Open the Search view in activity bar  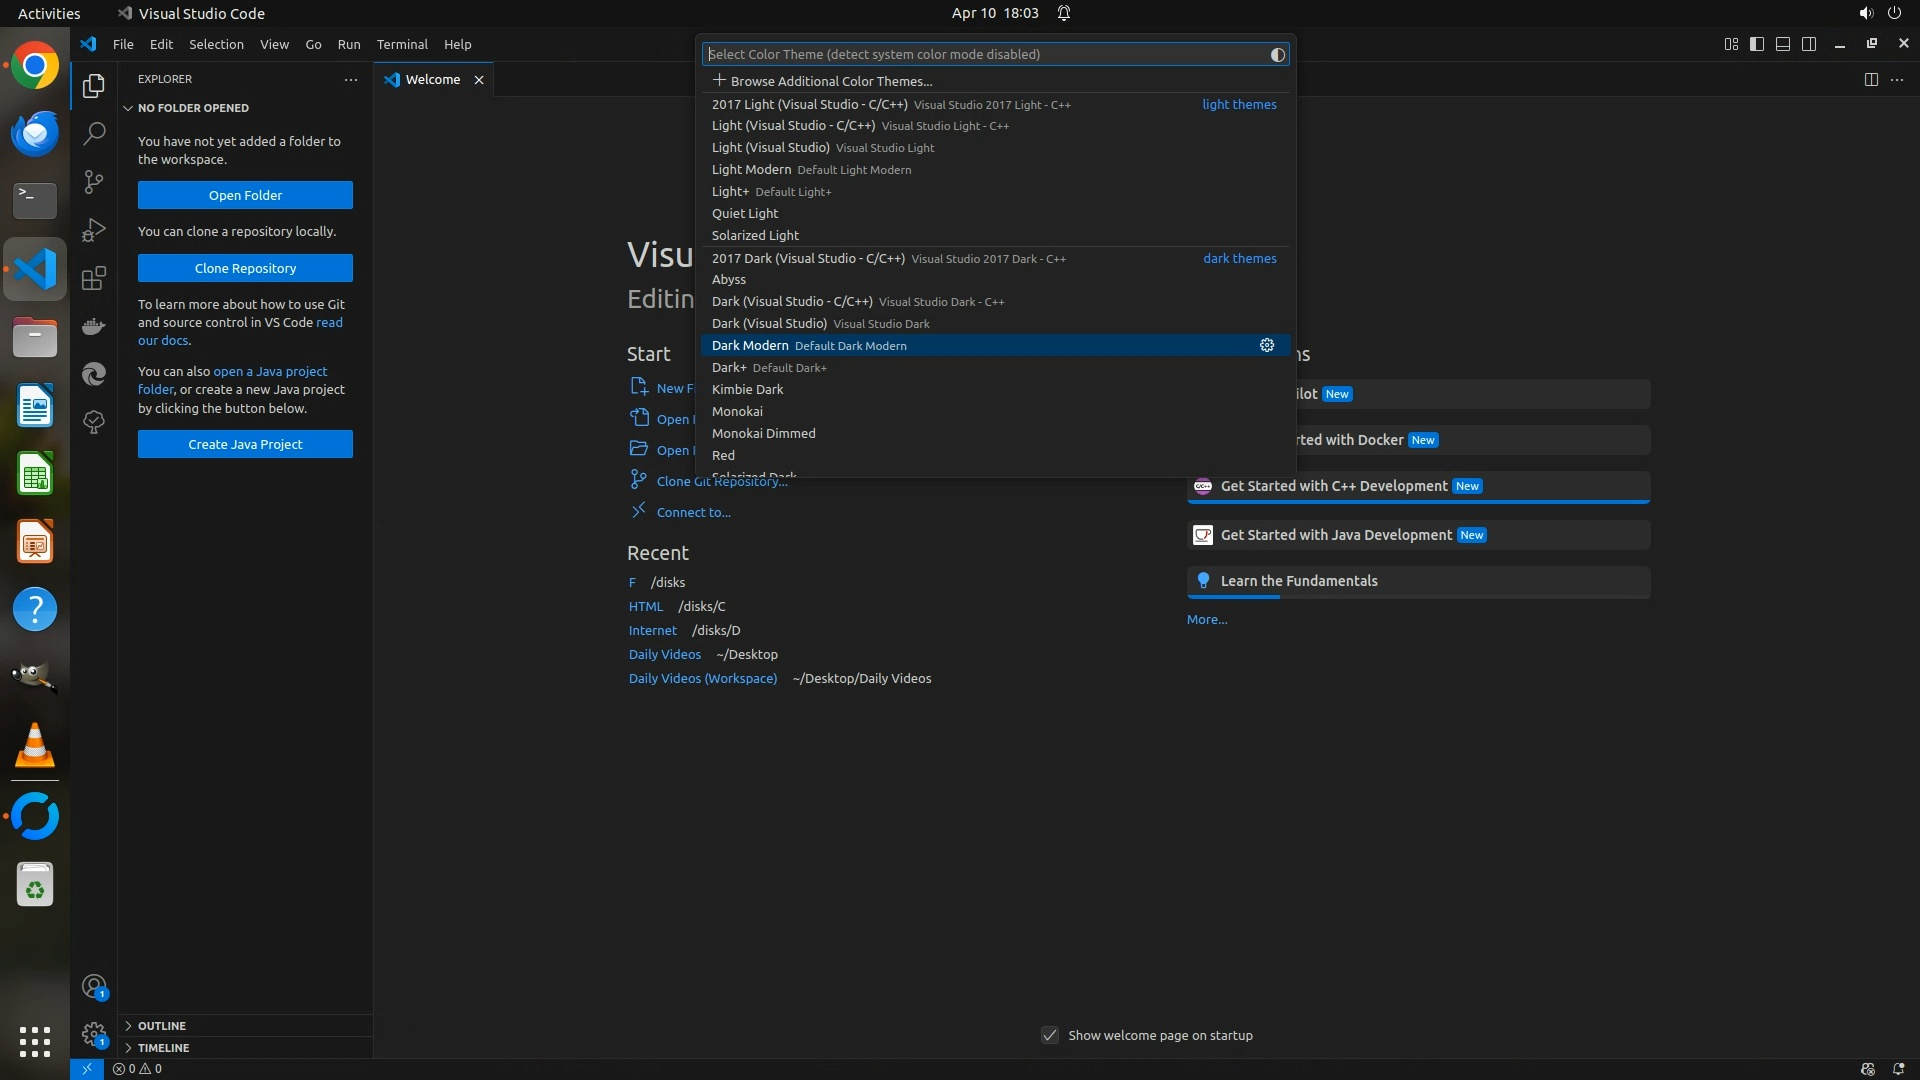(93, 133)
